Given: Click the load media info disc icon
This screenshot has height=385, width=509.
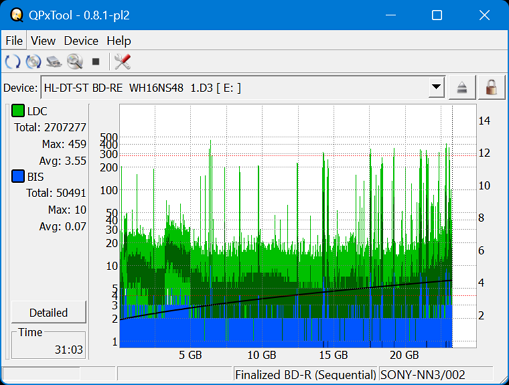Looking at the screenshot, I should tap(33, 62).
